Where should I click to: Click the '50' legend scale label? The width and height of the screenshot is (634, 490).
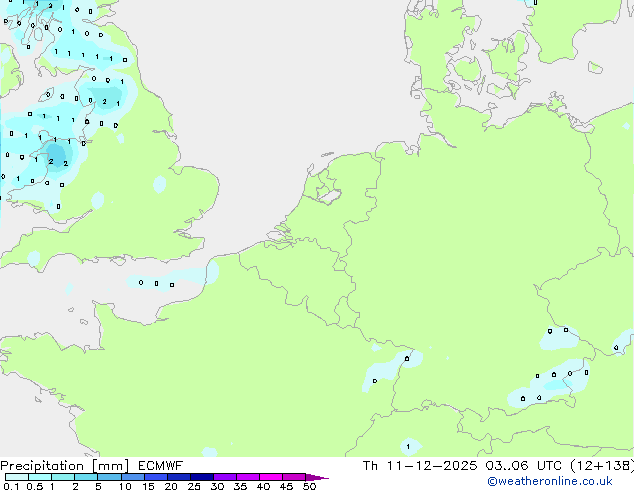(x=309, y=486)
